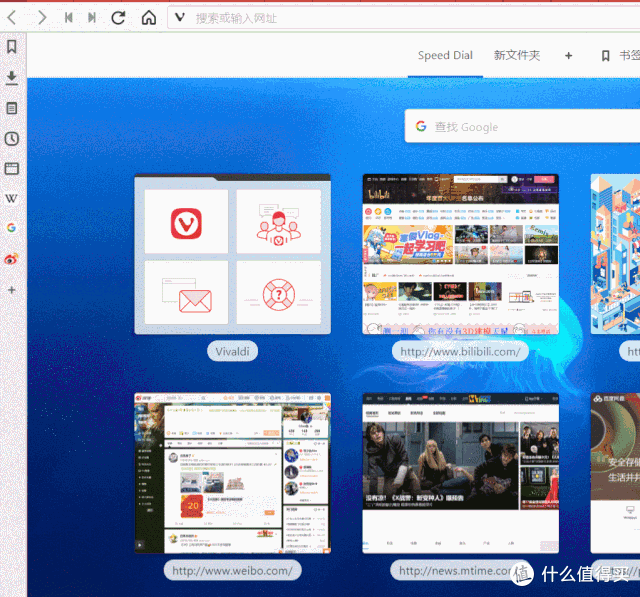The width and height of the screenshot is (640, 597).
Task: Click the Vivaldi logo in address bar
Action: click(x=180, y=18)
